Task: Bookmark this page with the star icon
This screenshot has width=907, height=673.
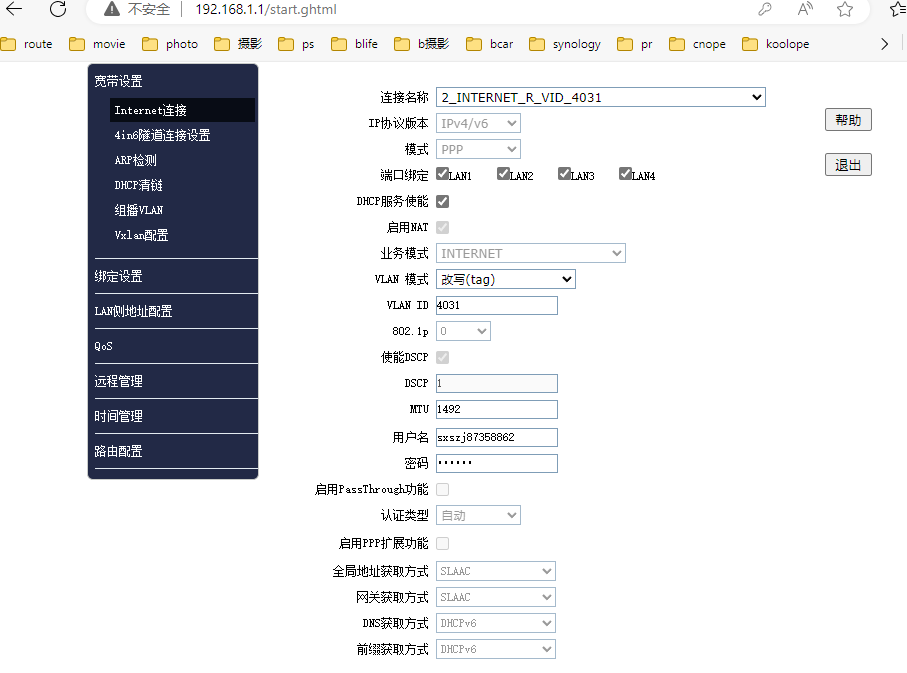Action: pyautogui.click(x=845, y=9)
